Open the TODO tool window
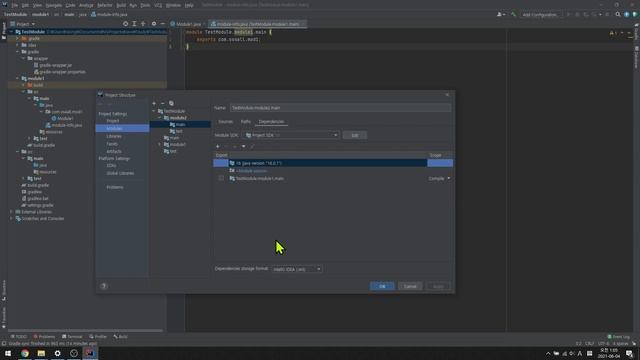The height and width of the screenshot is (360, 640). tap(18, 337)
